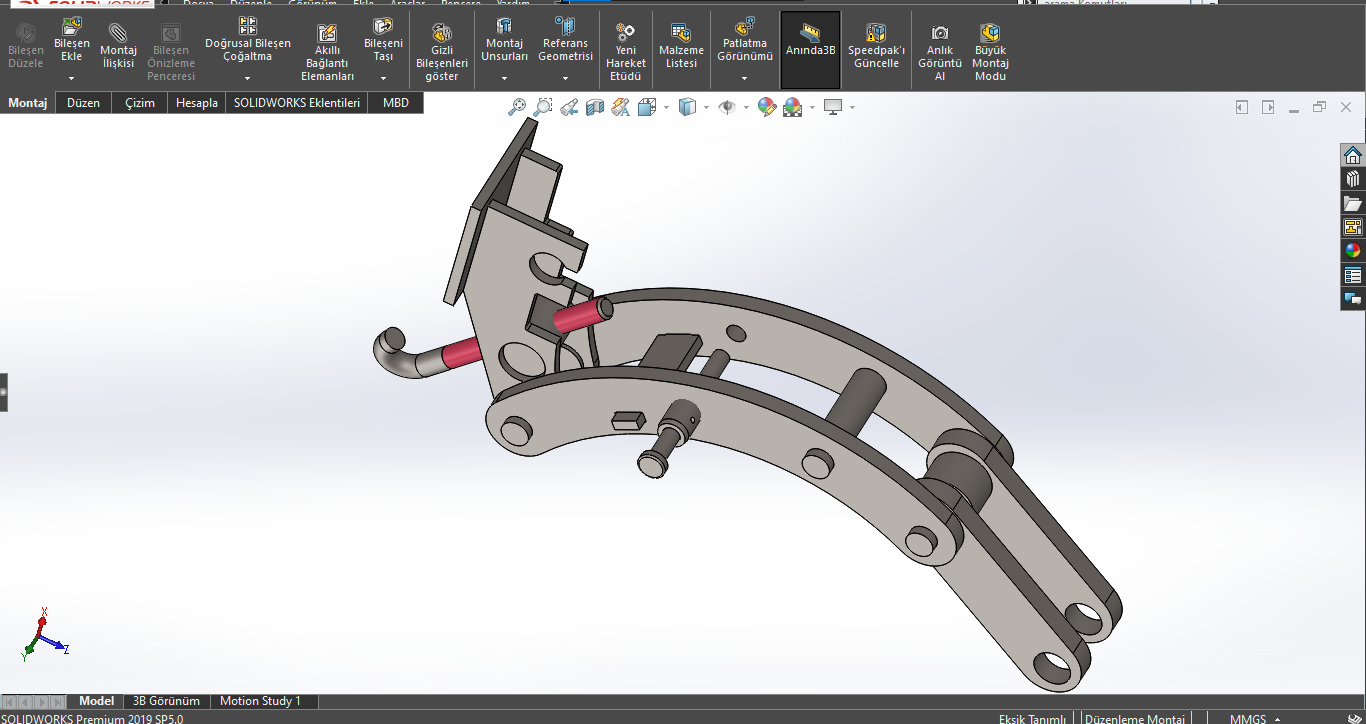Expand the Patlatma Görünümü dropdown arrow
The height and width of the screenshot is (724, 1366).
(745, 78)
